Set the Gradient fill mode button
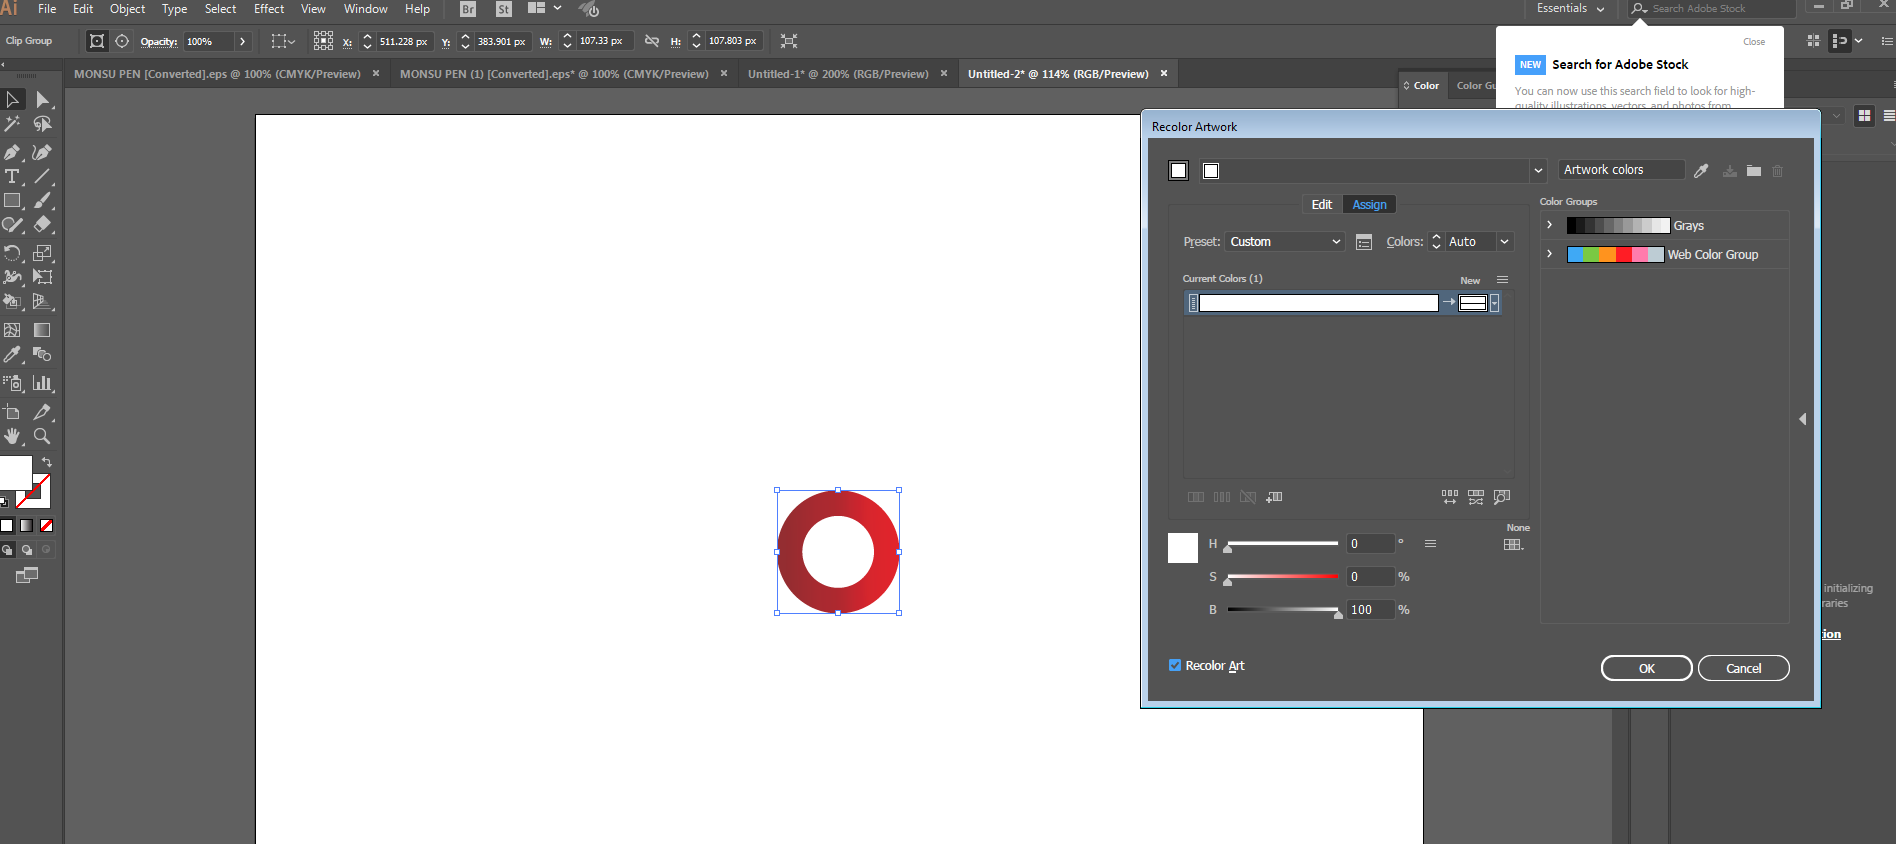 click(27, 525)
